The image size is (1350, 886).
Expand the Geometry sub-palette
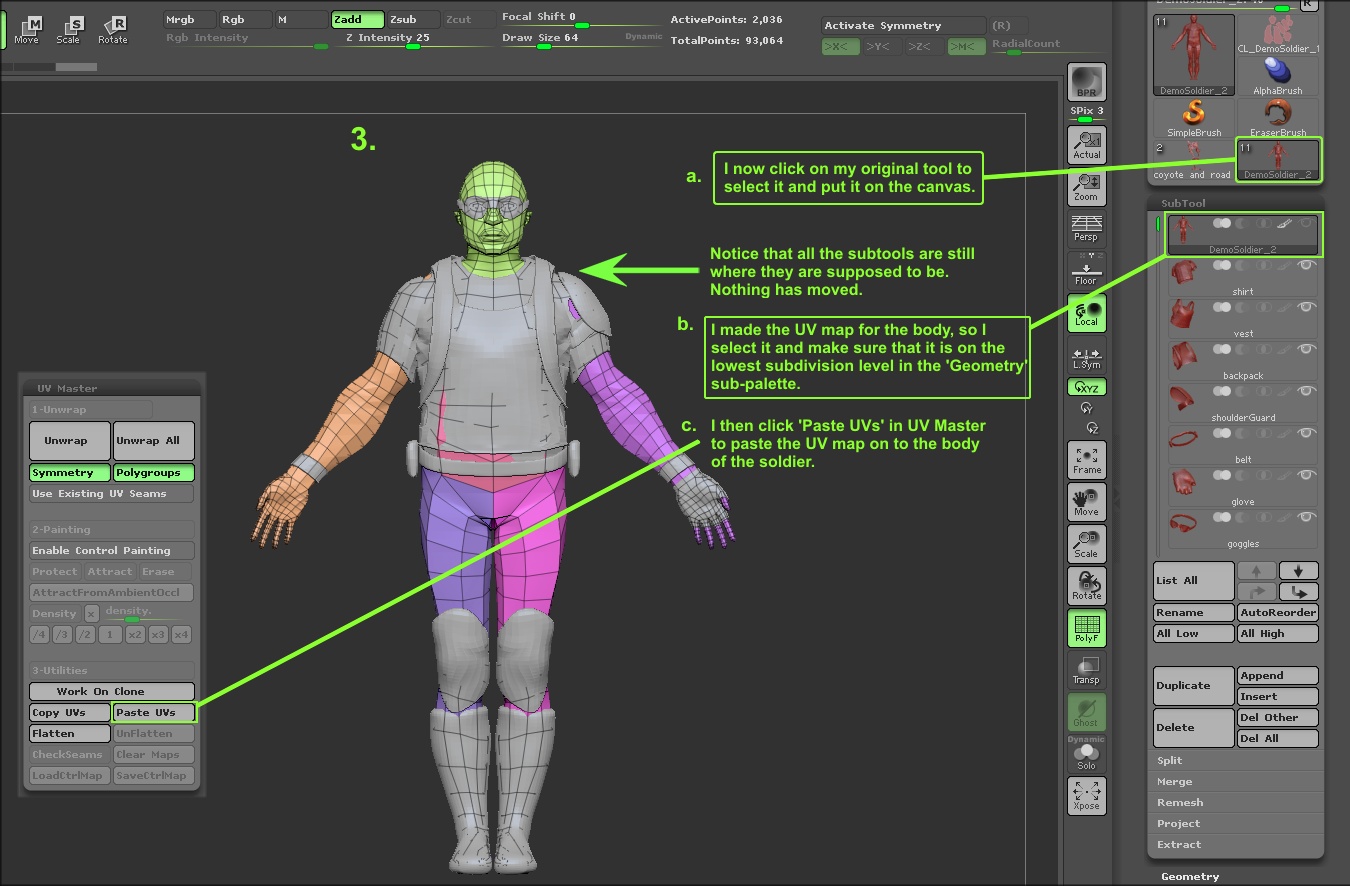[1189, 877]
